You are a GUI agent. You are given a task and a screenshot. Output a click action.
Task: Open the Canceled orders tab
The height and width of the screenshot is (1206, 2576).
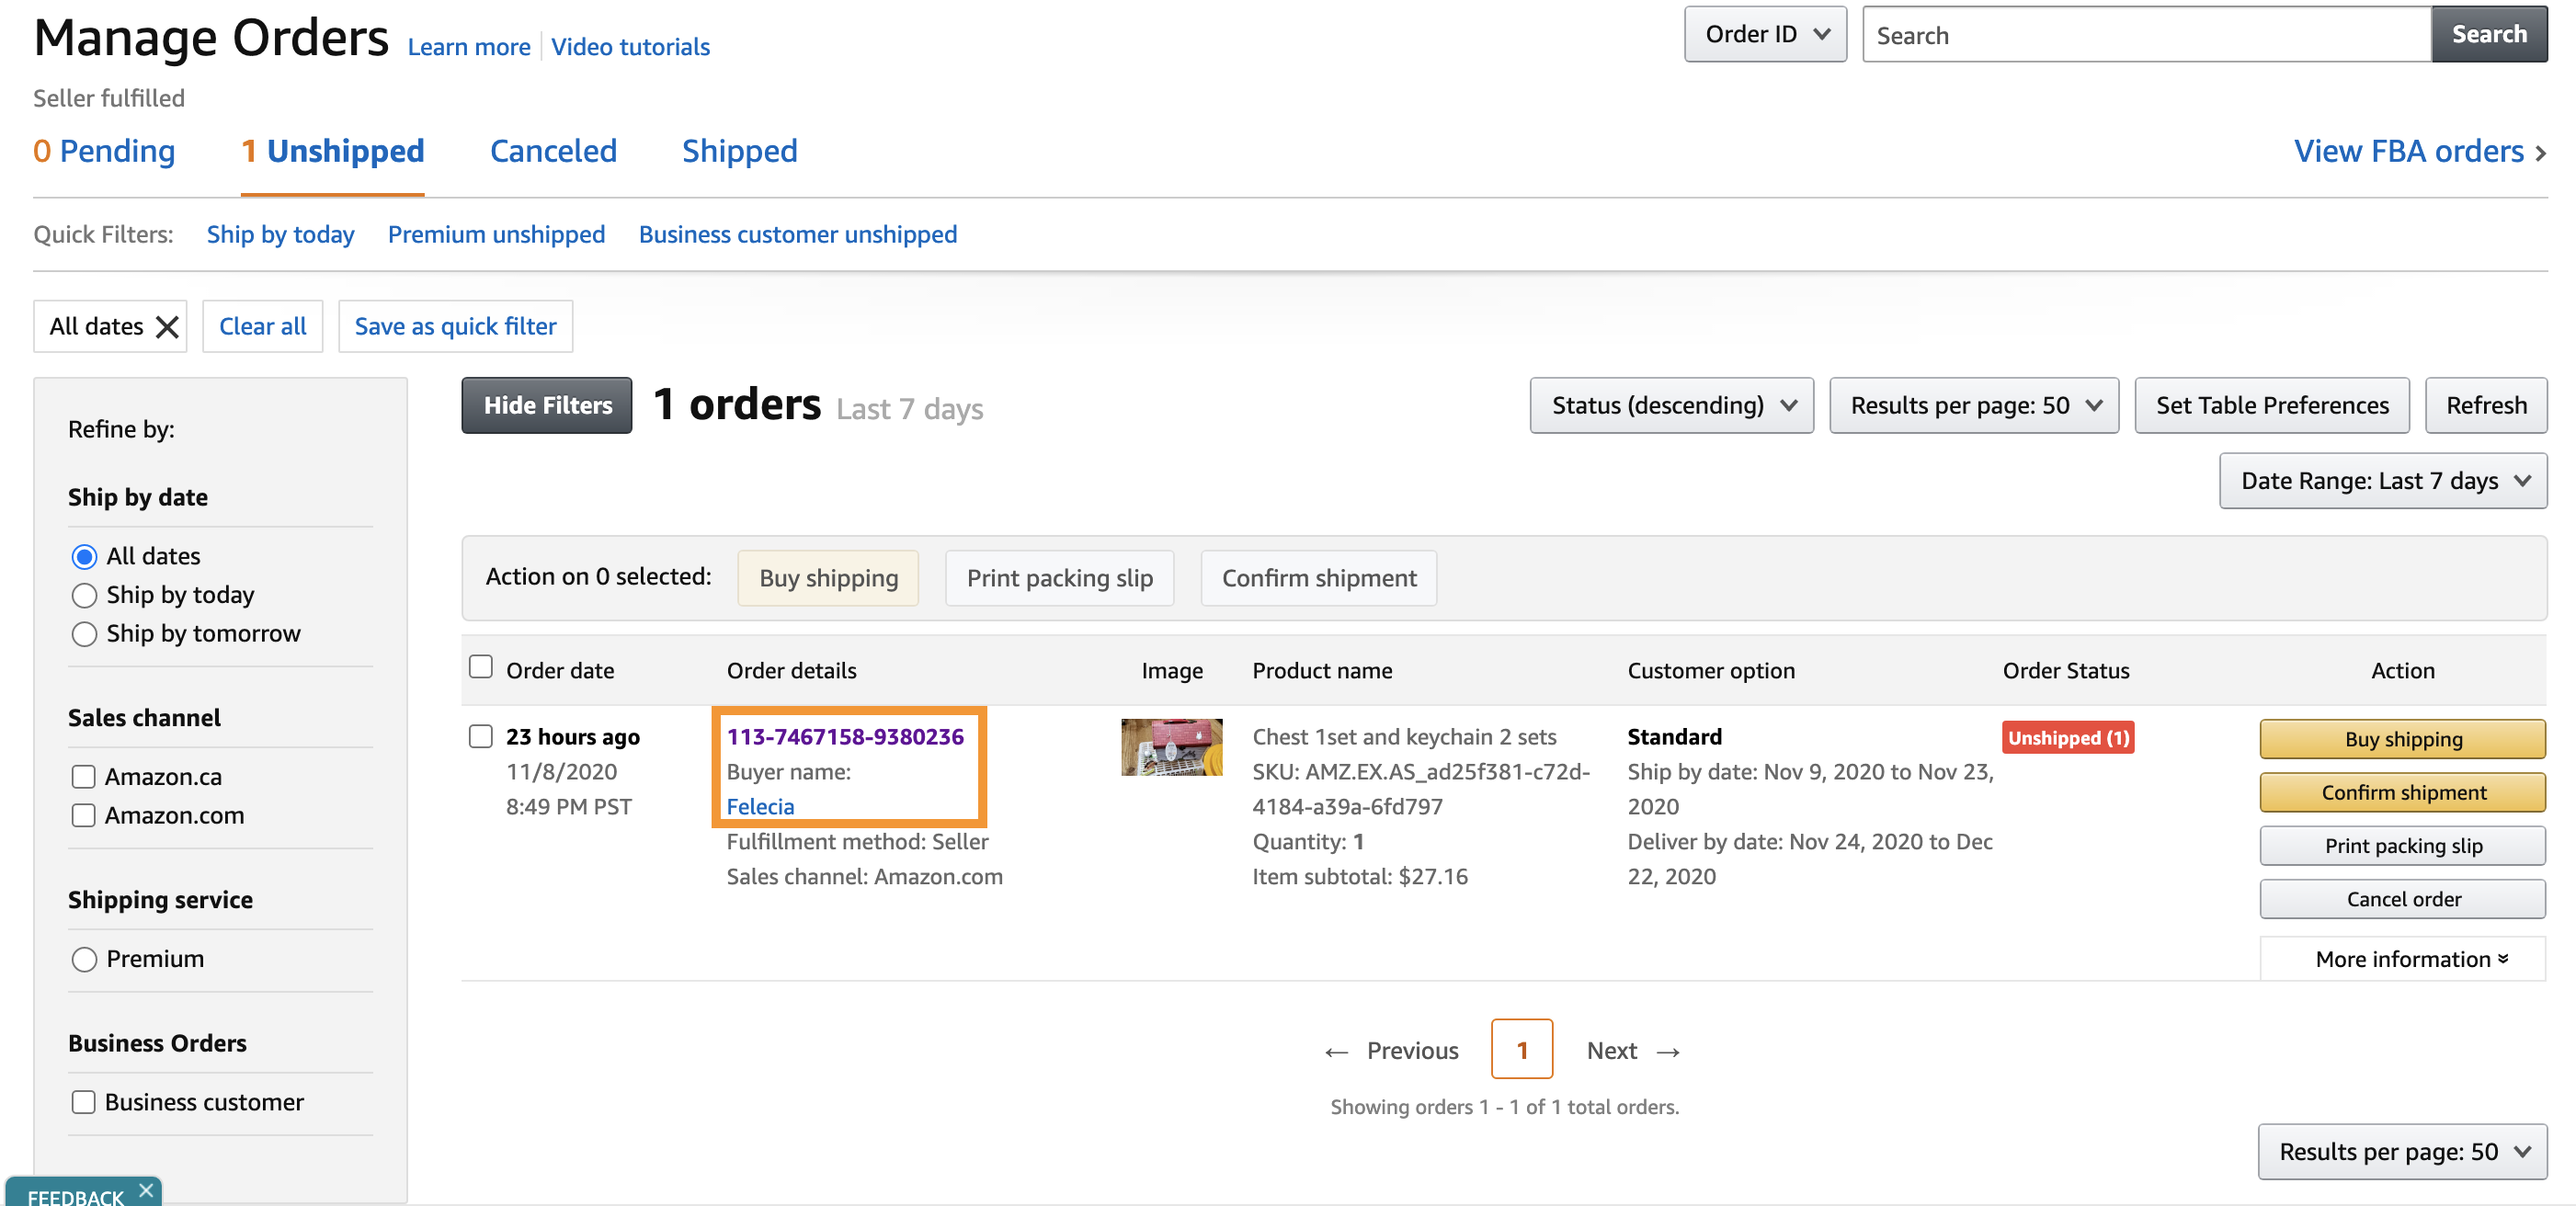553,151
